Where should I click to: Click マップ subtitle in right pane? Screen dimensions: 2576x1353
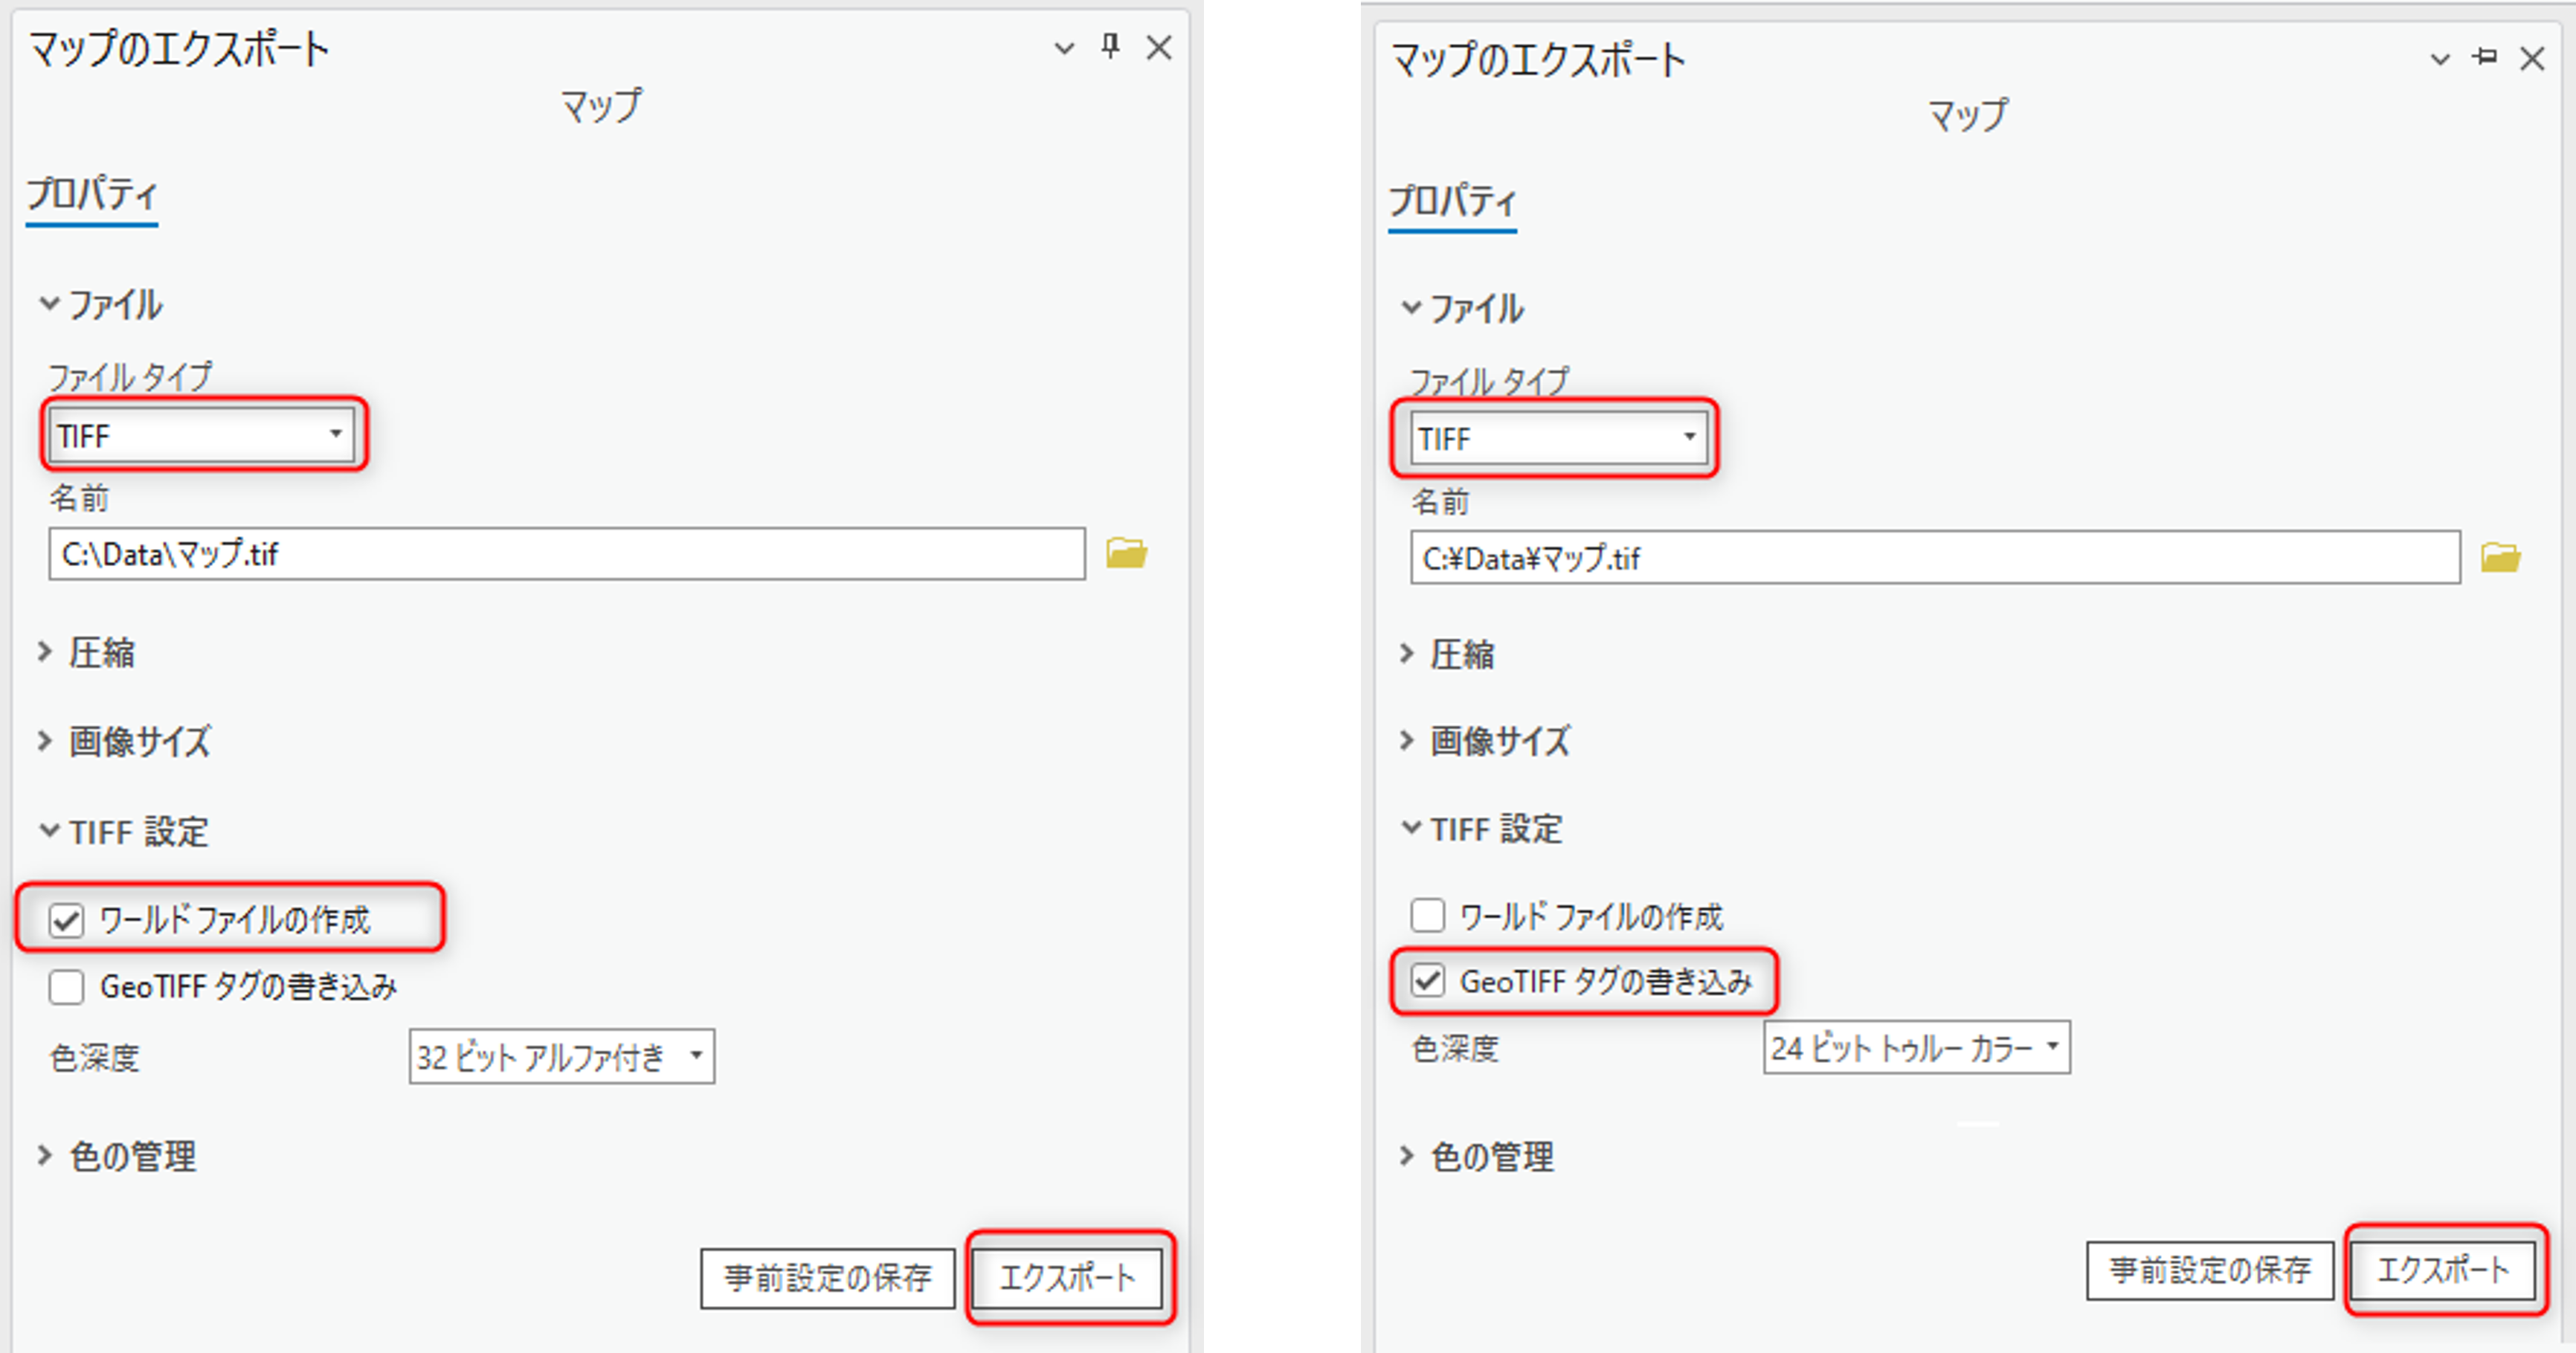[x=1967, y=115]
